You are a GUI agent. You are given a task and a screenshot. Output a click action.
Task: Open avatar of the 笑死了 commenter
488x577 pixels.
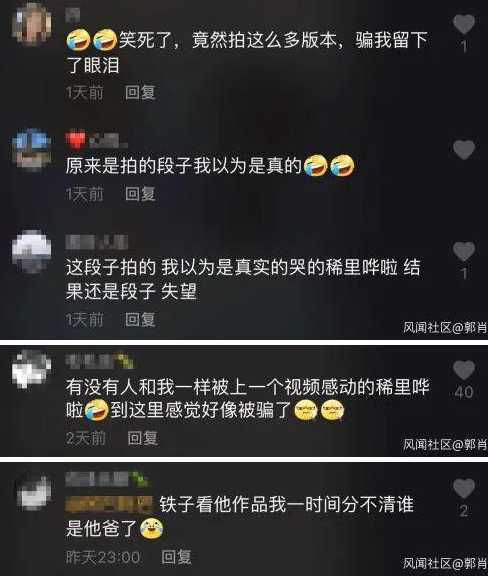pos(32,23)
